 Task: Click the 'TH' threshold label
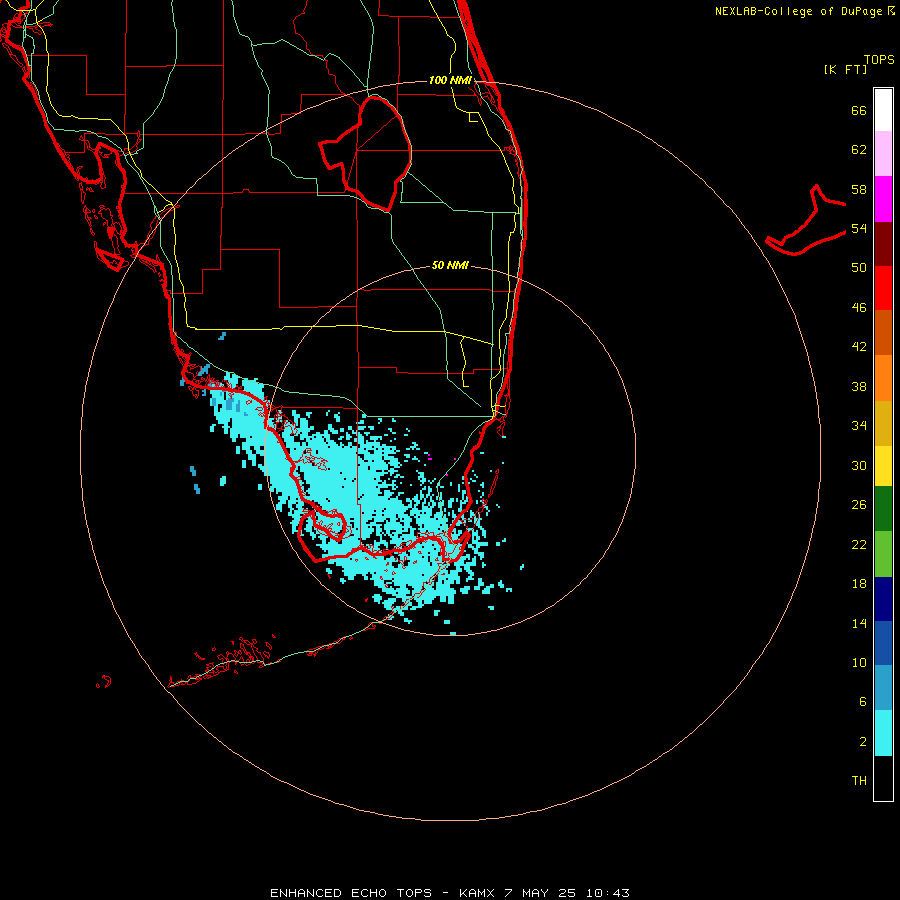[859, 781]
